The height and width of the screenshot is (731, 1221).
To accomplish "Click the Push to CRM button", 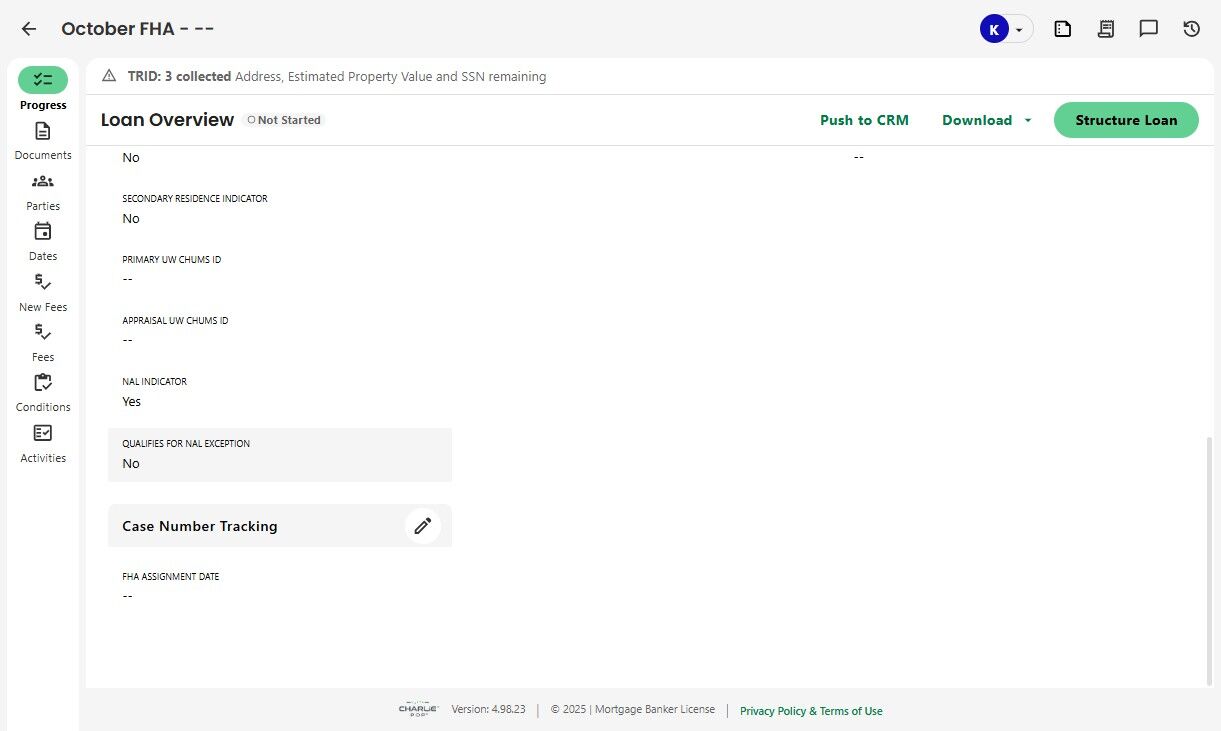I will pos(864,120).
